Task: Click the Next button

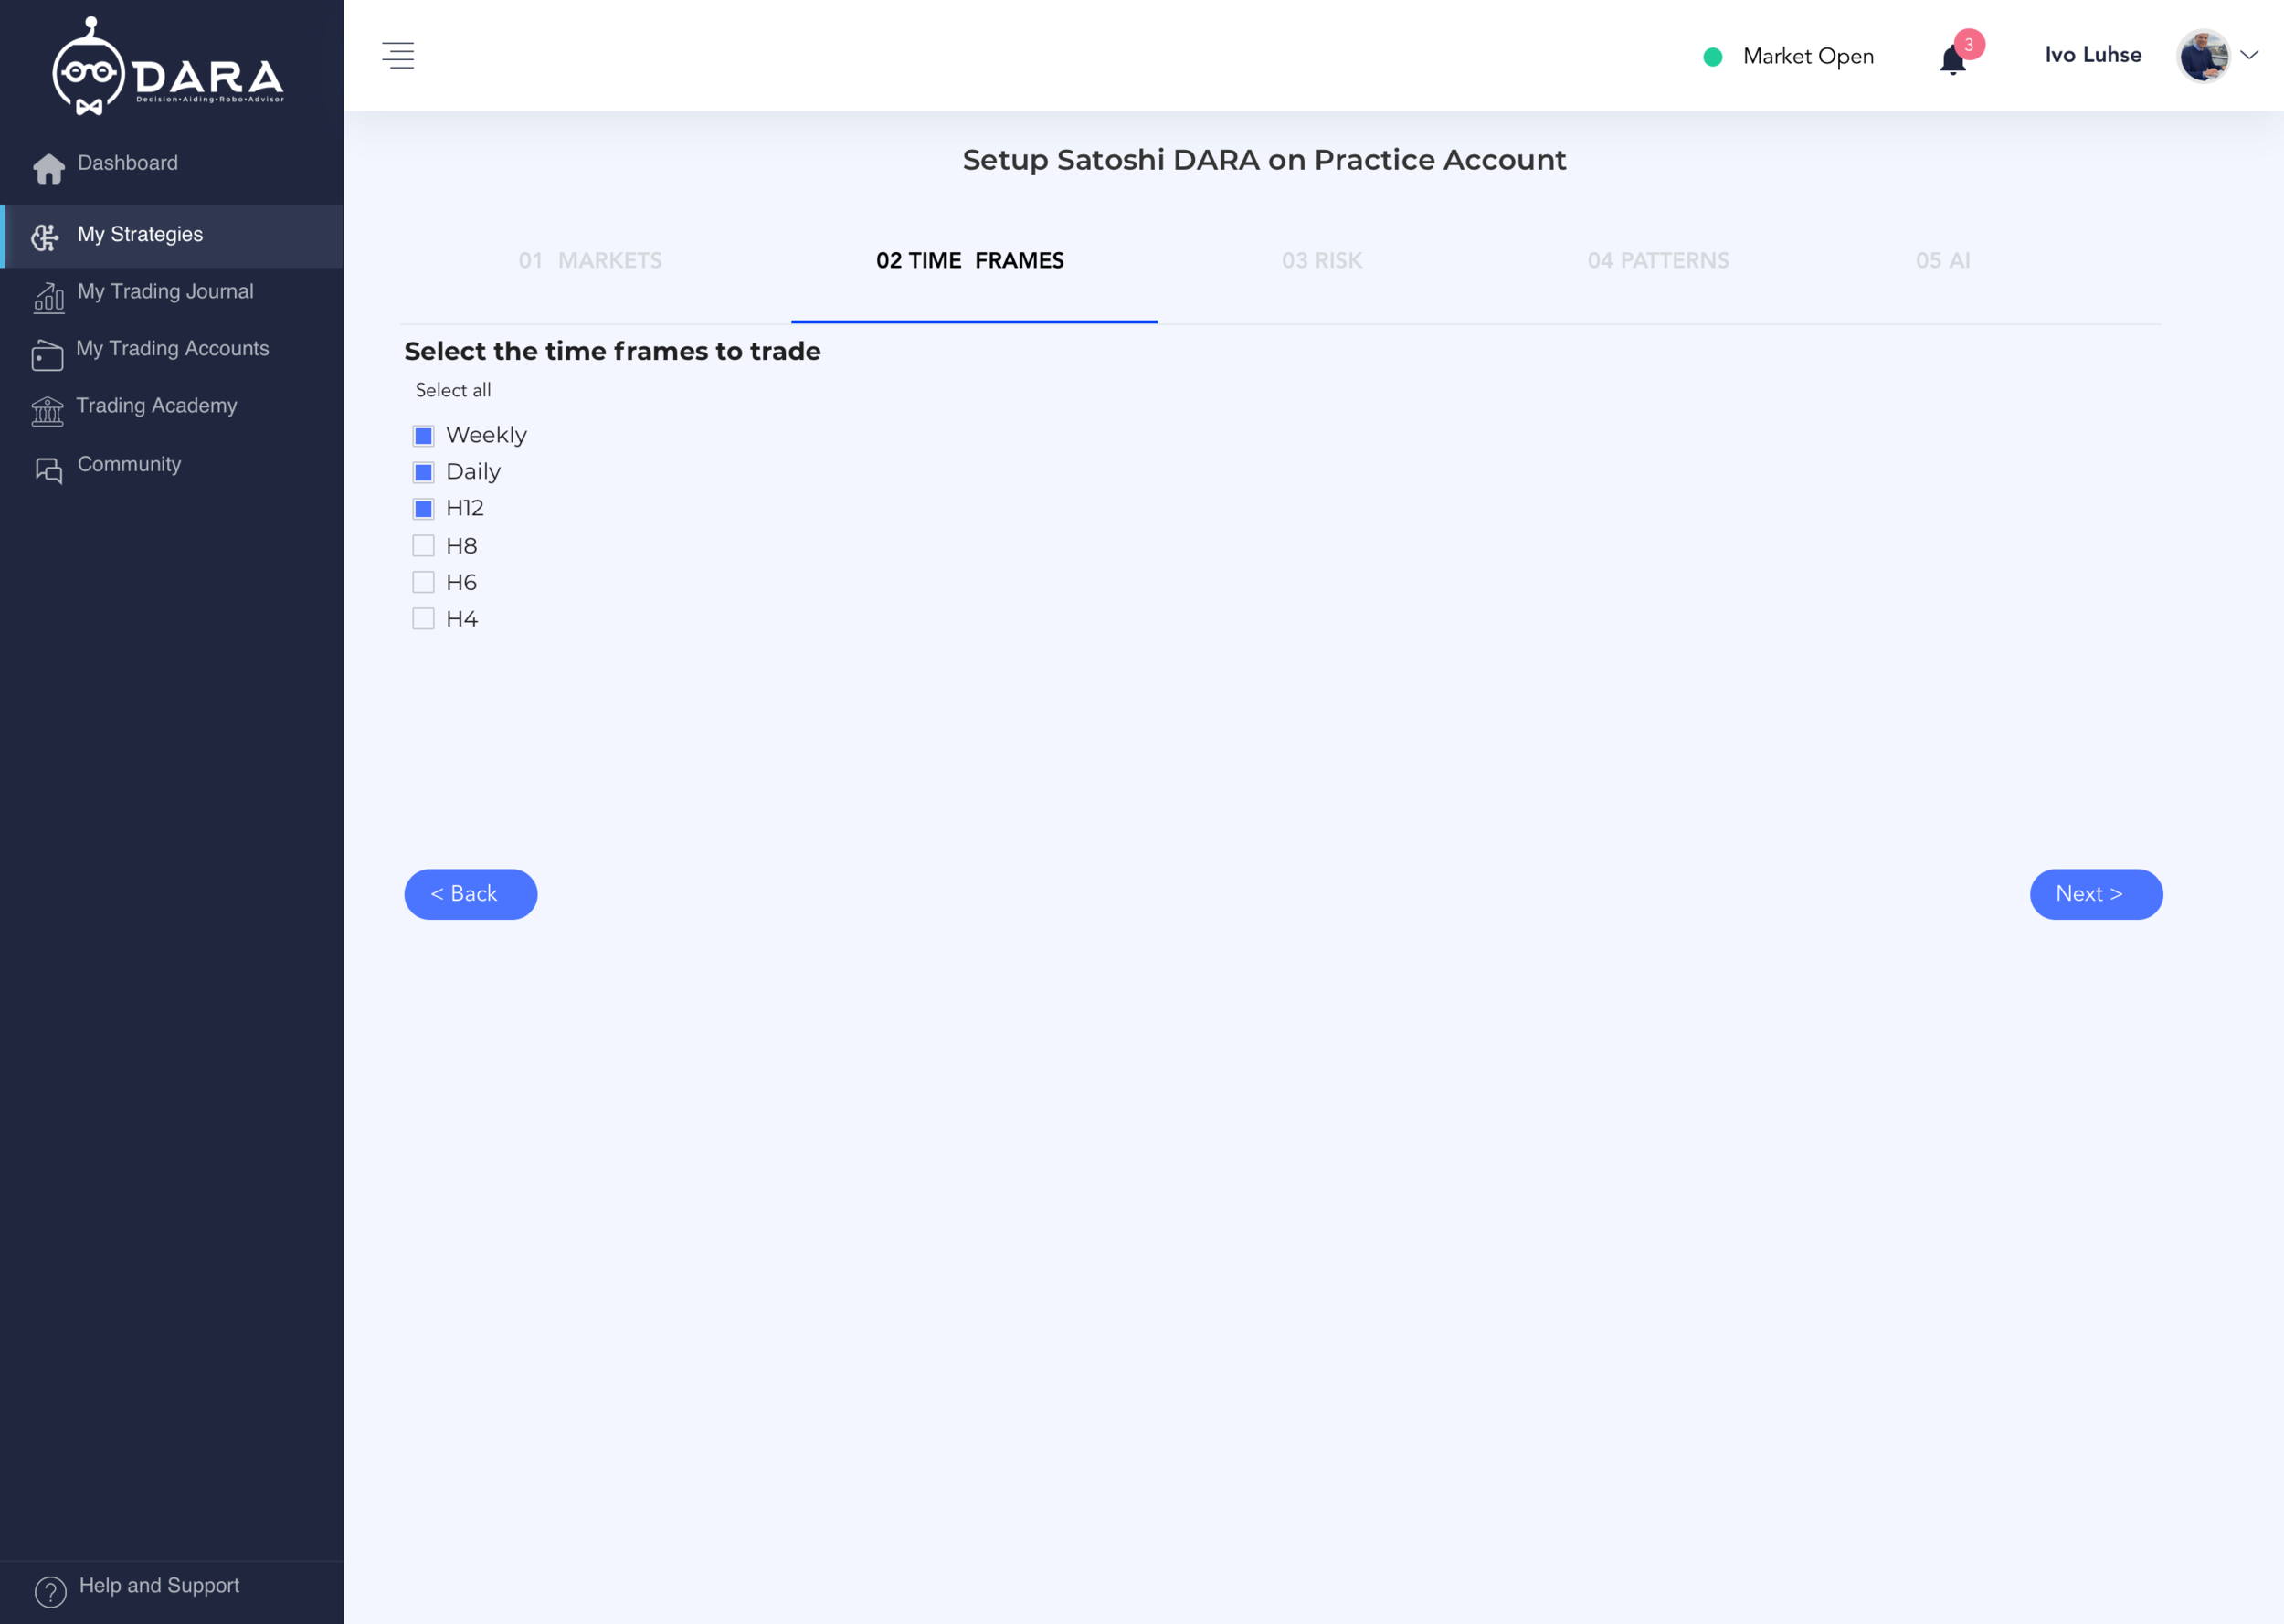Action: [2096, 894]
